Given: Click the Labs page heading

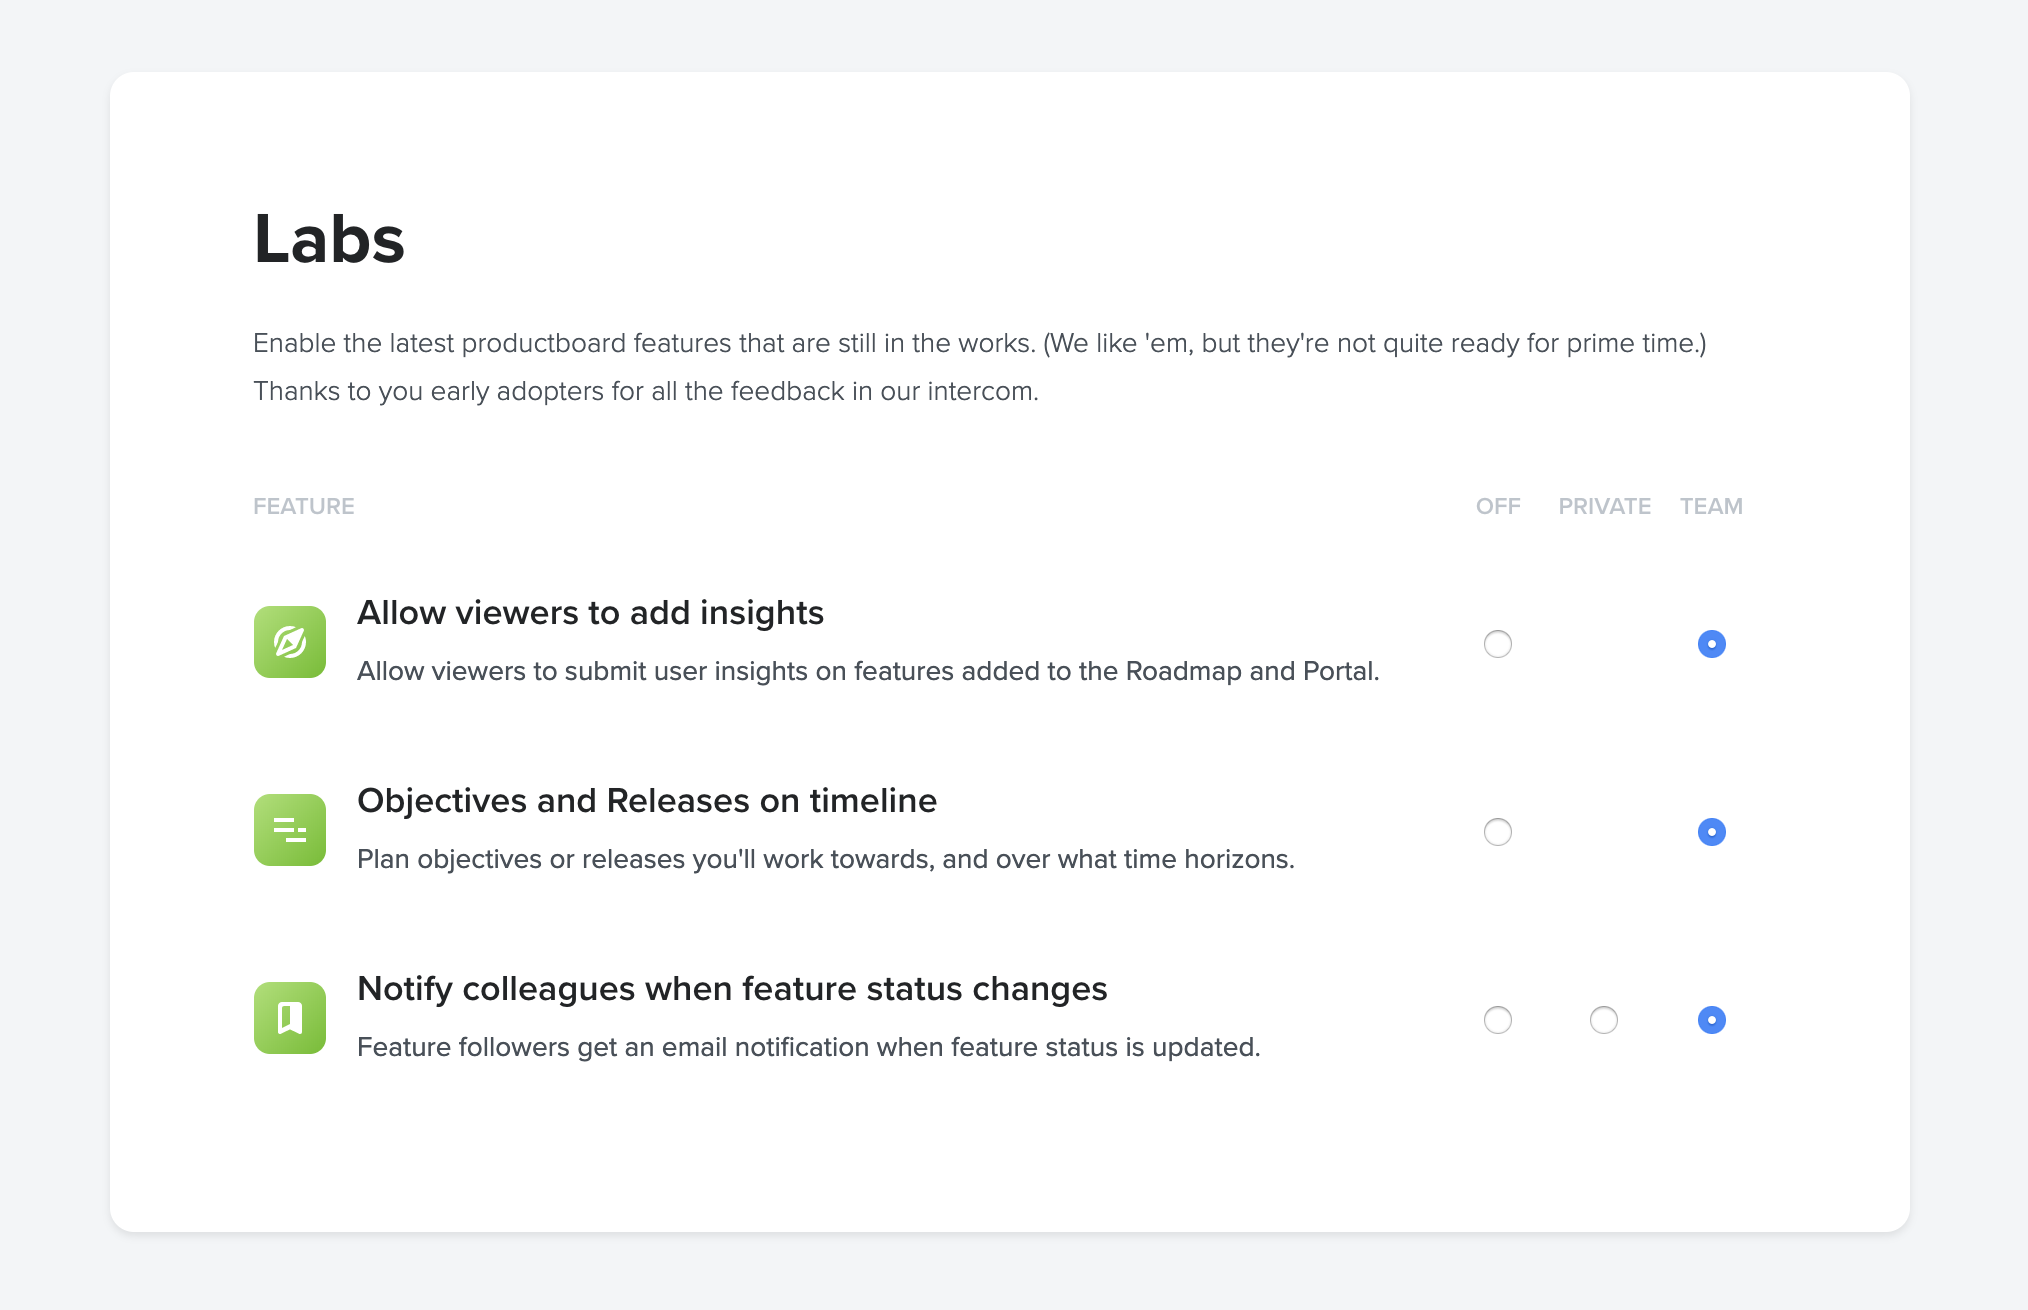Looking at the screenshot, I should (329, 240).
